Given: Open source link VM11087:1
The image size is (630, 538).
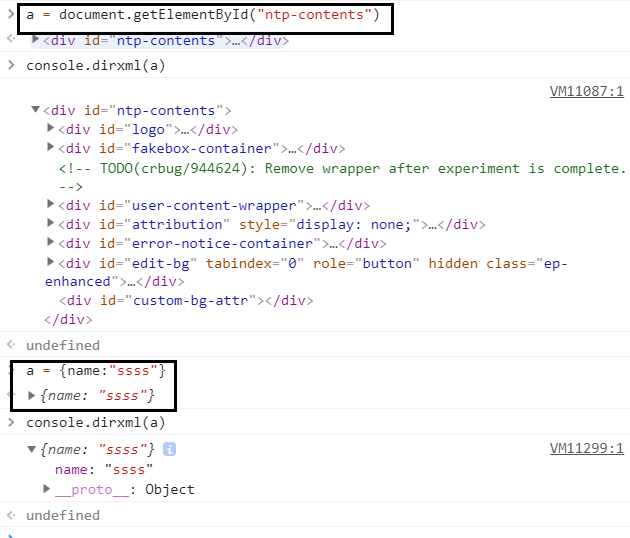Looking at the screenshot, I should click(587, 91).
